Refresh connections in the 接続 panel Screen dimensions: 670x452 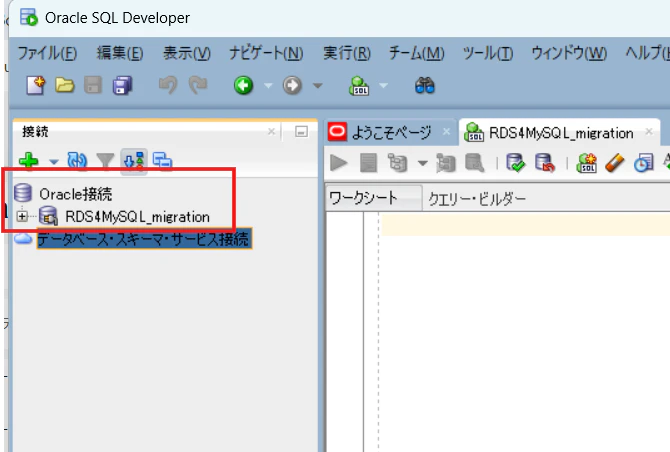(x=77, y=161)
